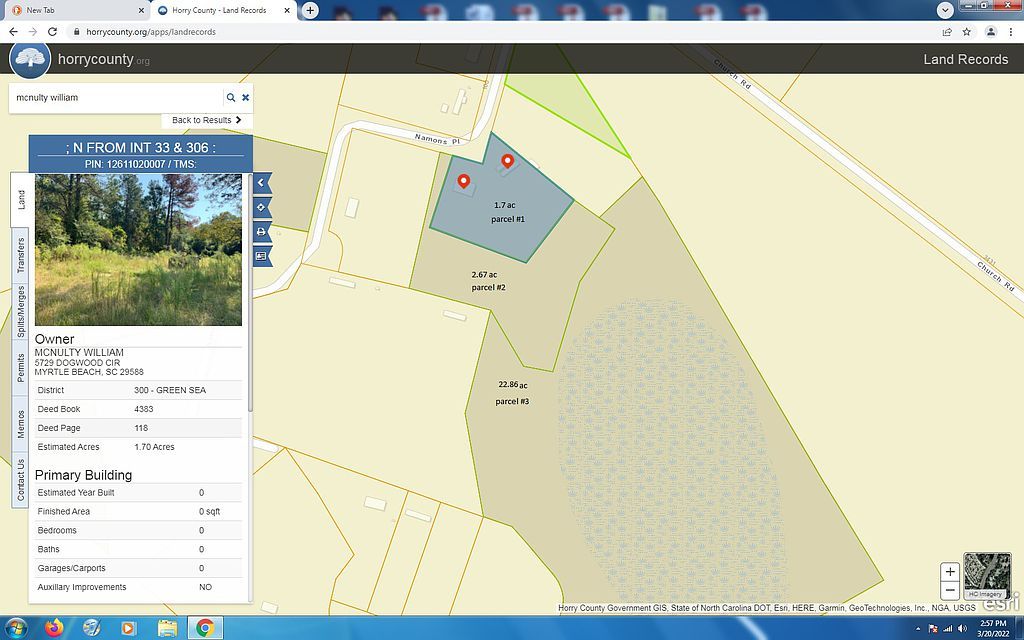
Task: Click the zoom-to-parcel locate icon
Action: click(x=261, y=207)
